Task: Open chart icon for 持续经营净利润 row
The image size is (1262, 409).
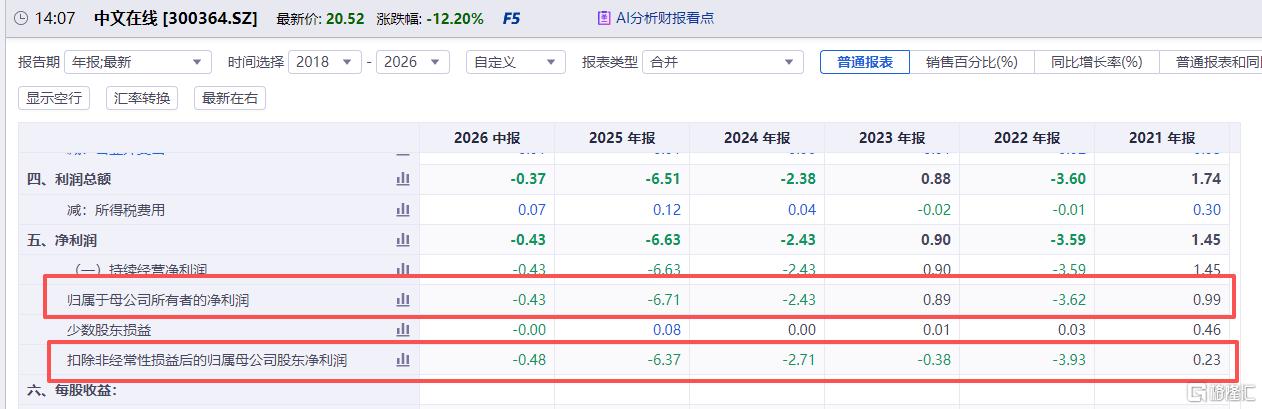Action: tap(403, 269)
